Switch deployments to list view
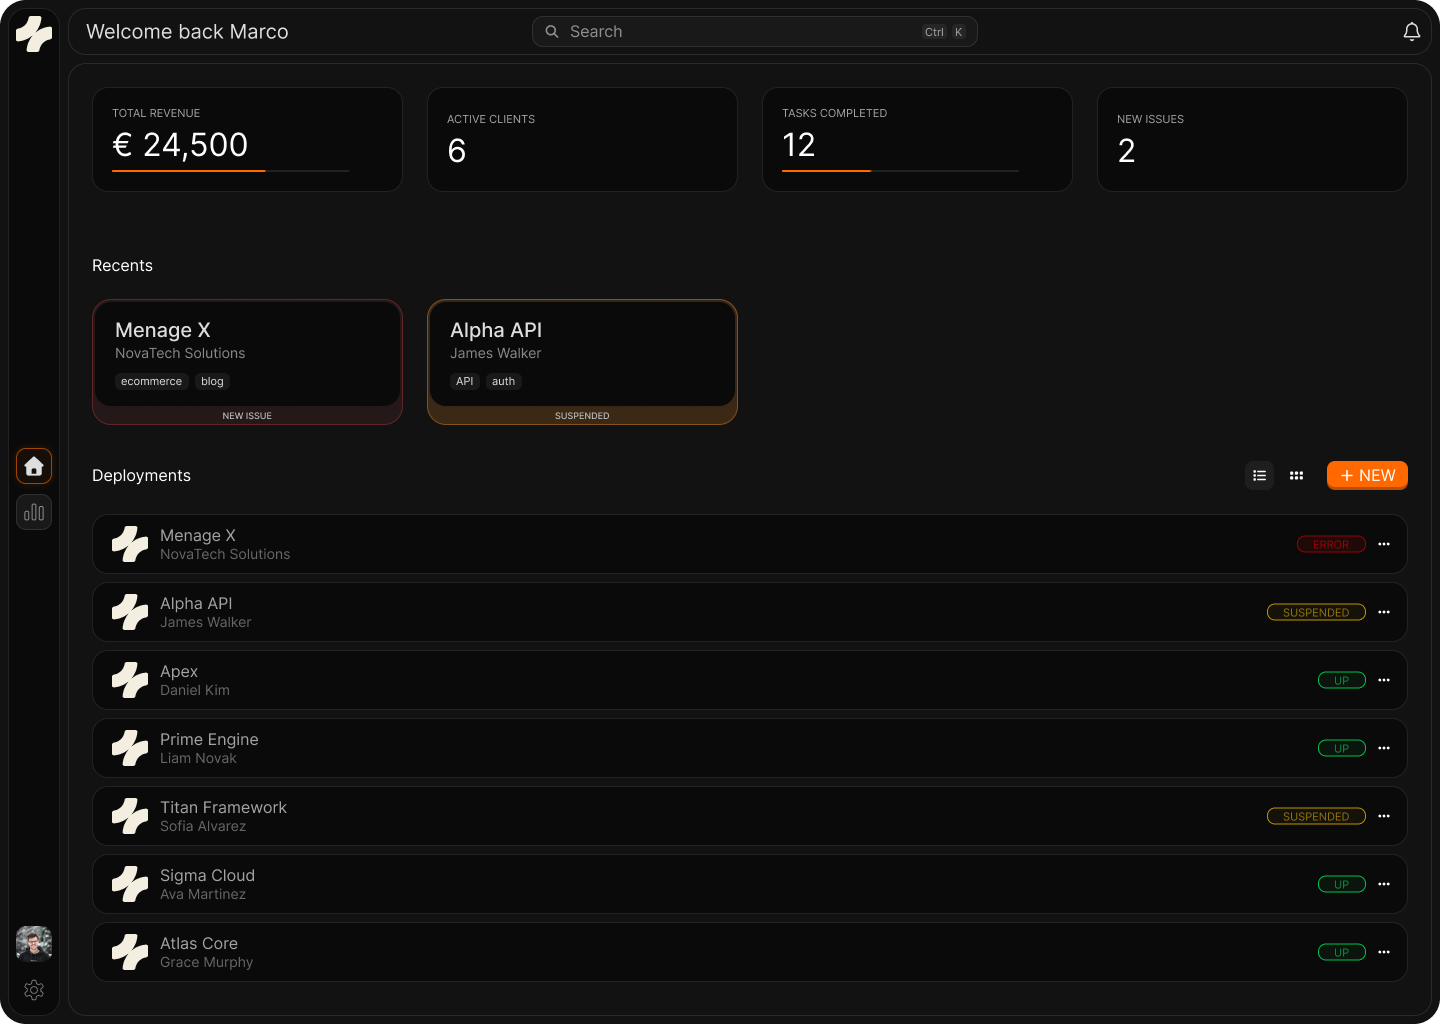 1259,475
